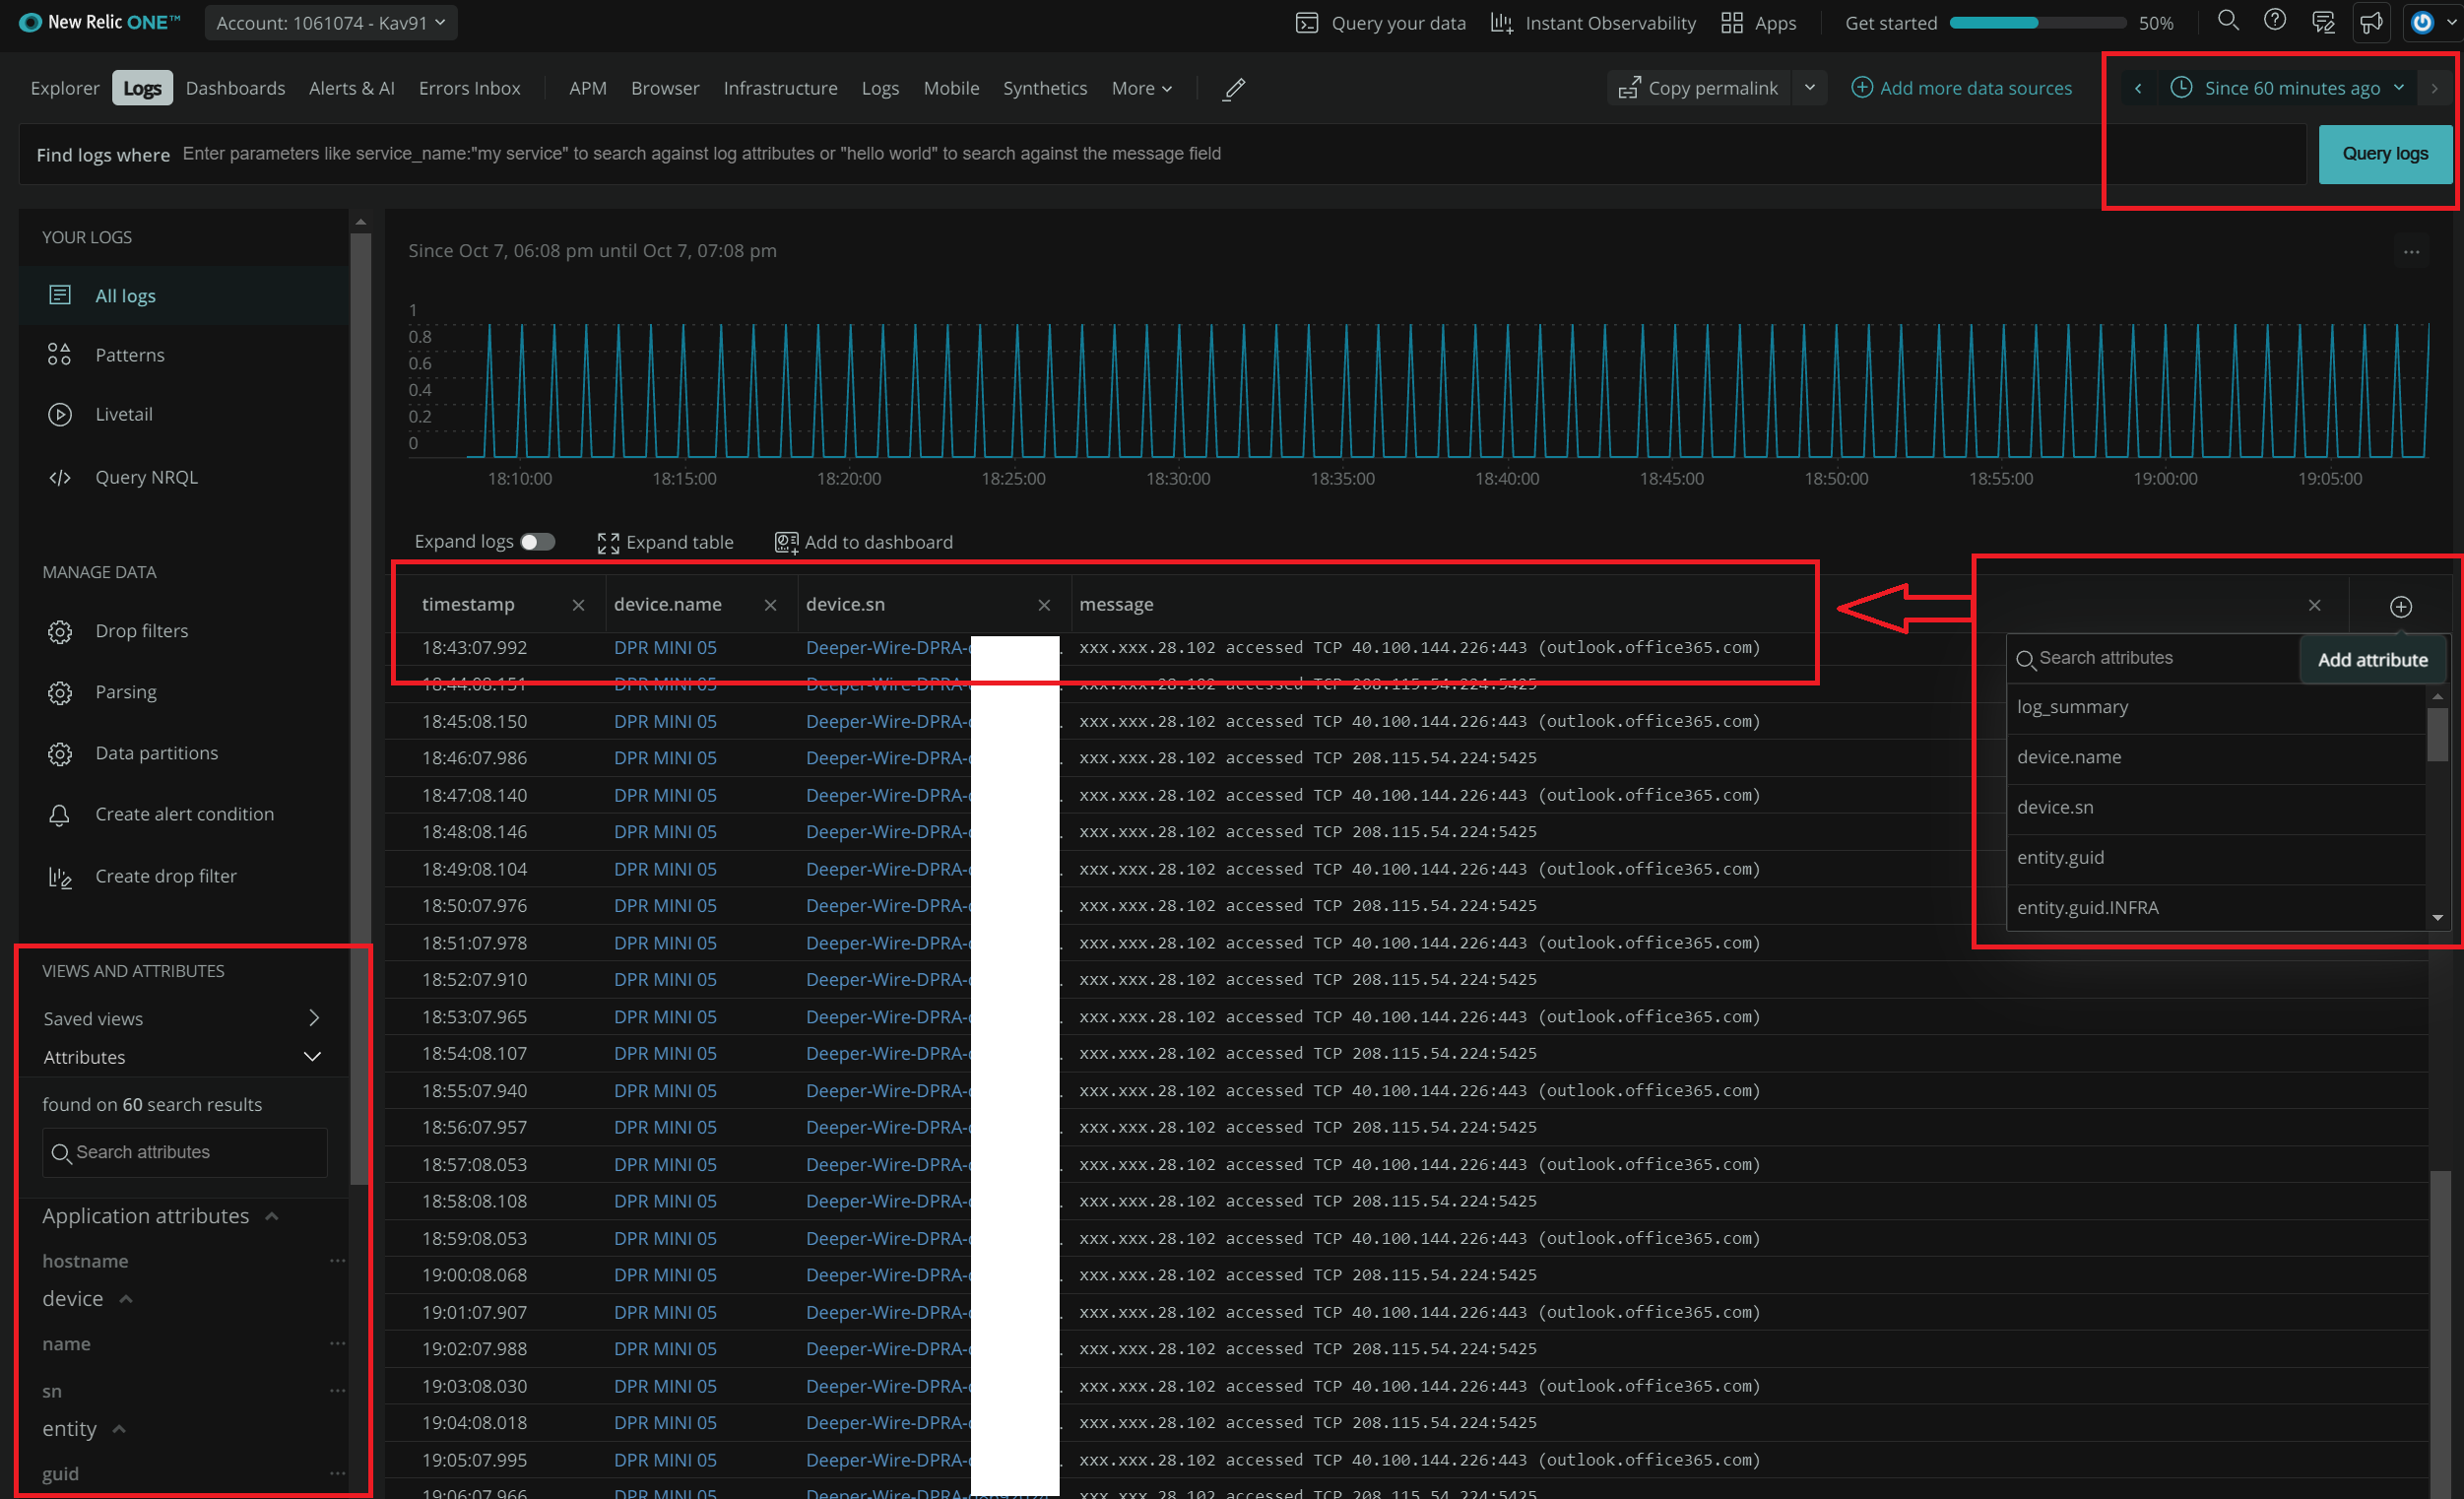Open the Errors Inbox tab

469,88
